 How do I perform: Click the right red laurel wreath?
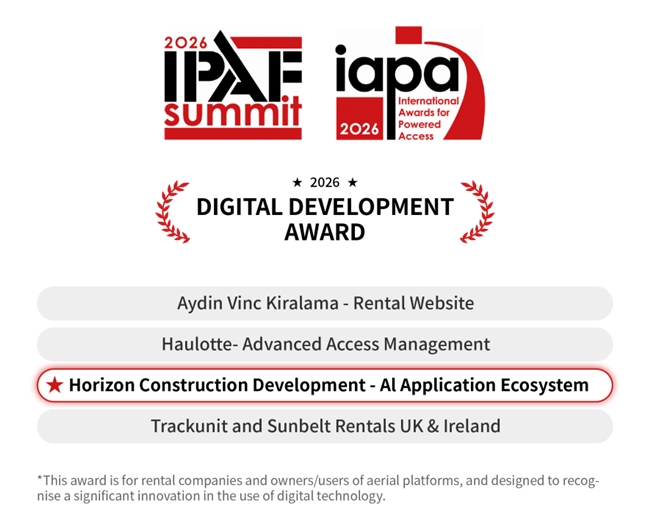click(476, 212)
